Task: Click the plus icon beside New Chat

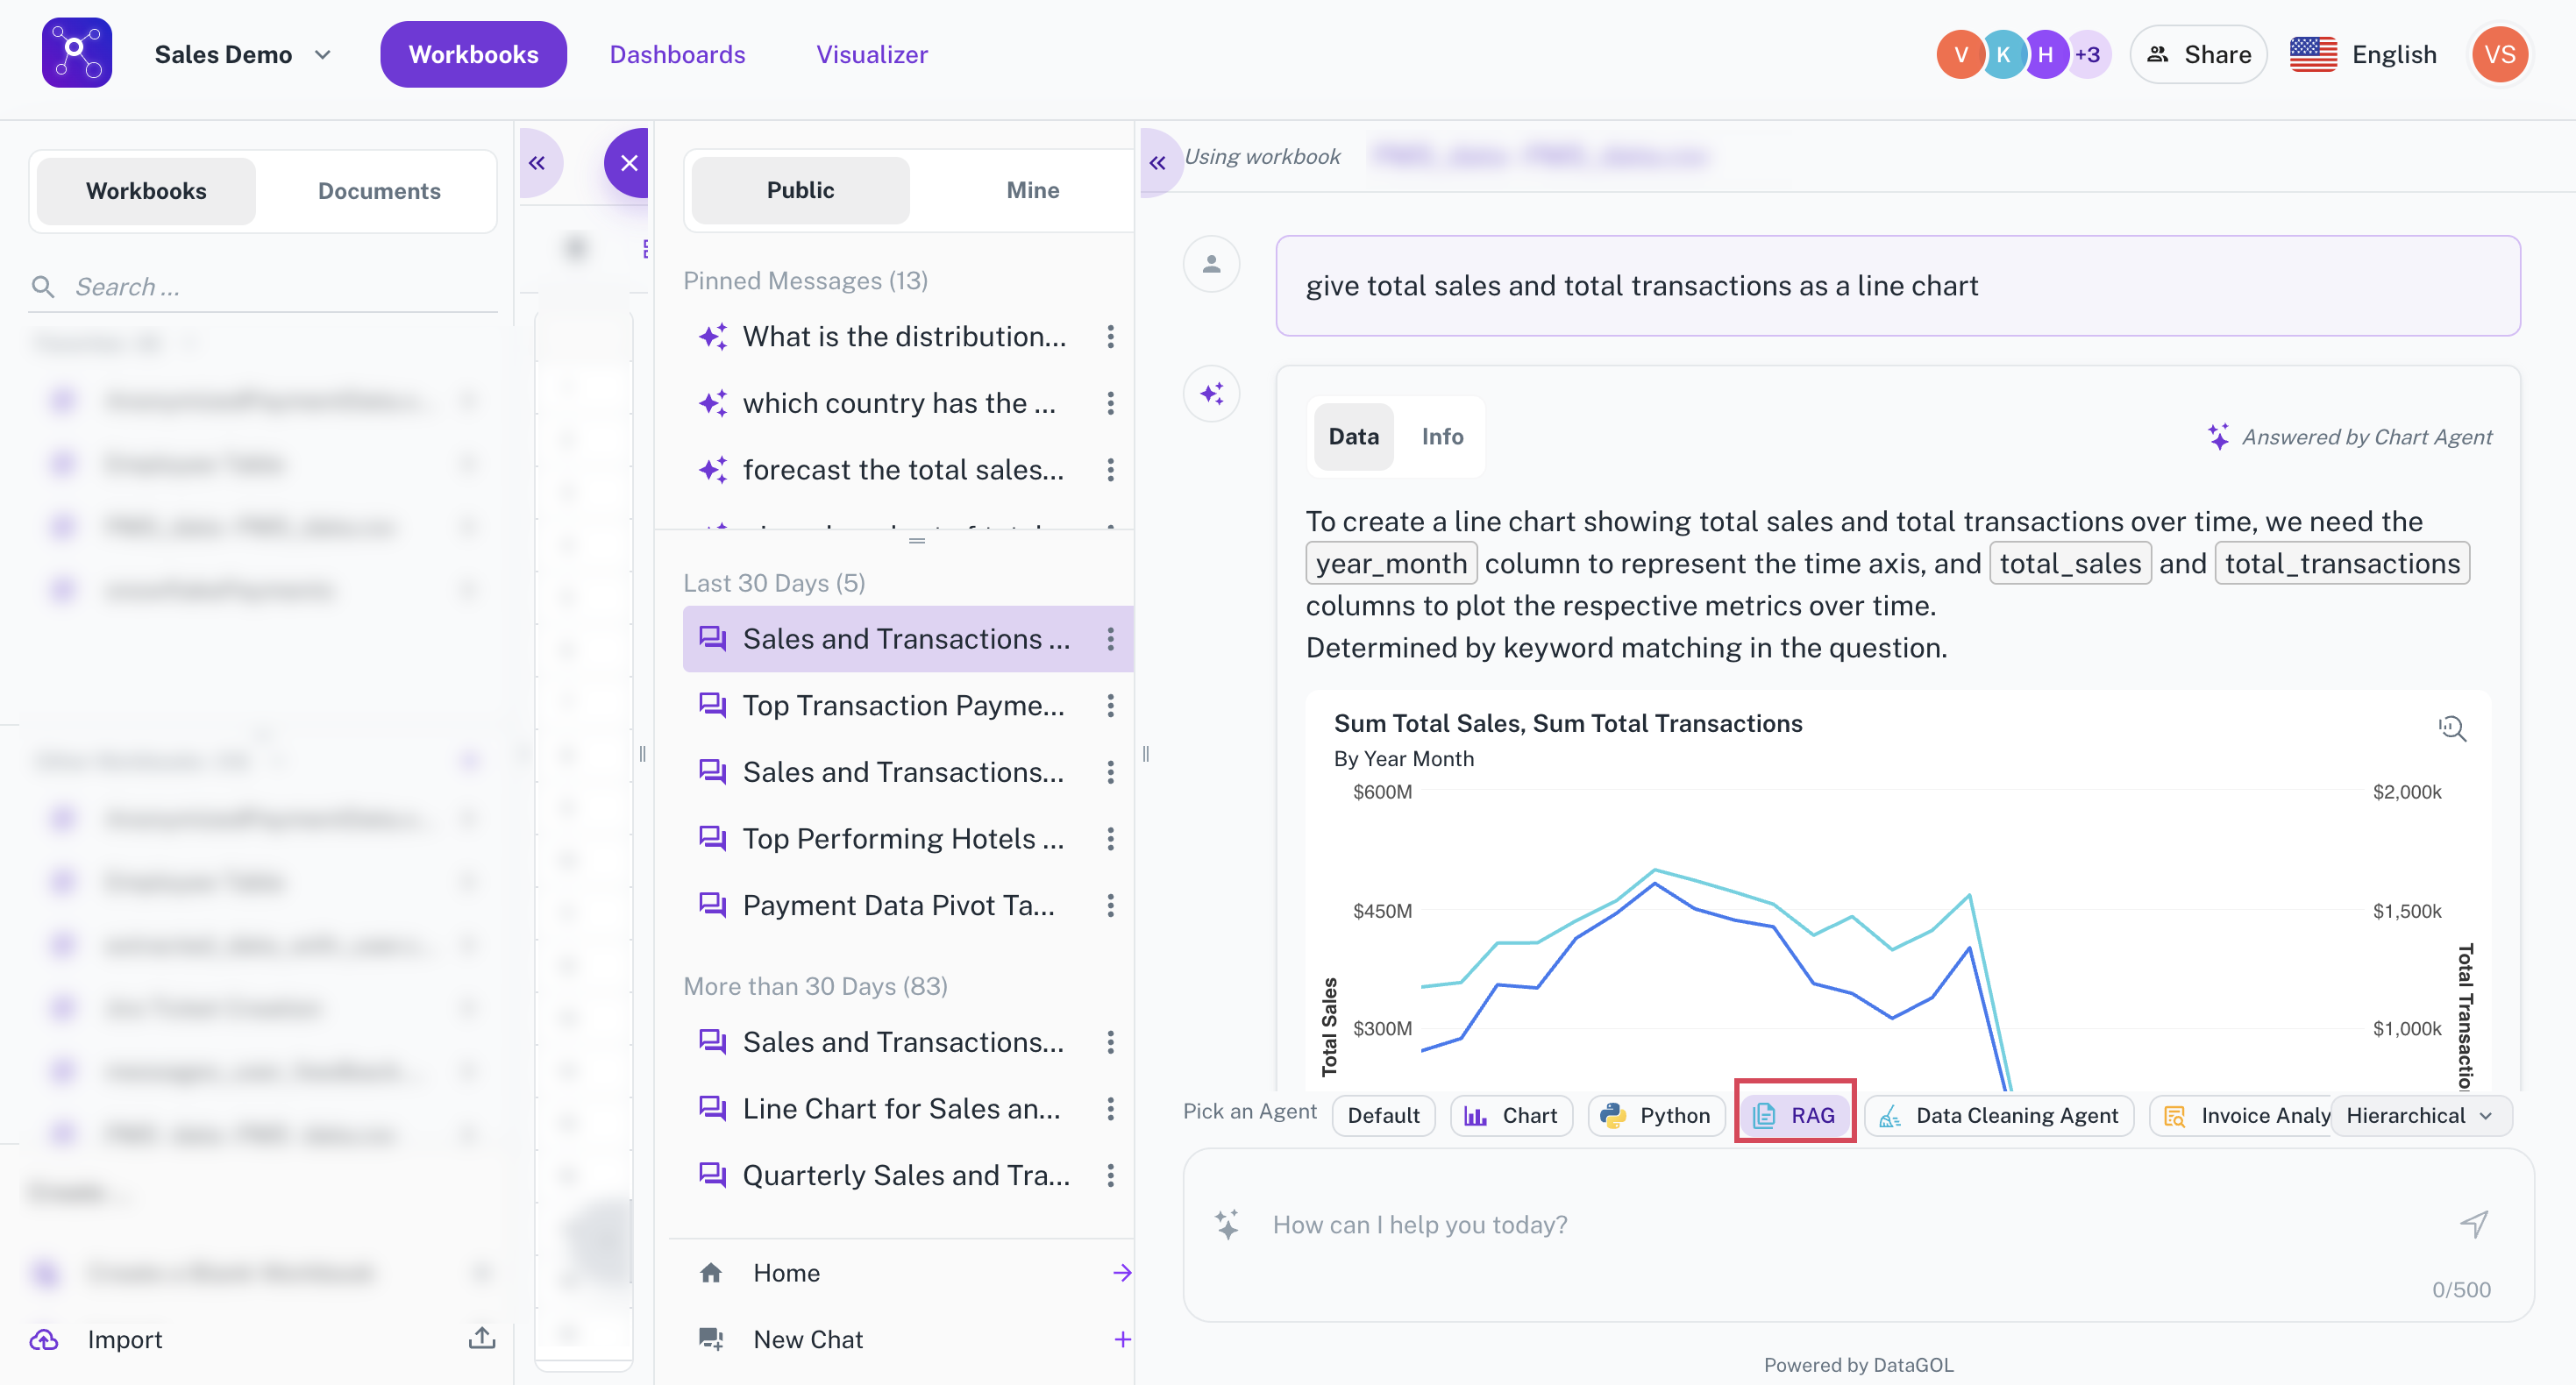Action: (1122, 1340)
